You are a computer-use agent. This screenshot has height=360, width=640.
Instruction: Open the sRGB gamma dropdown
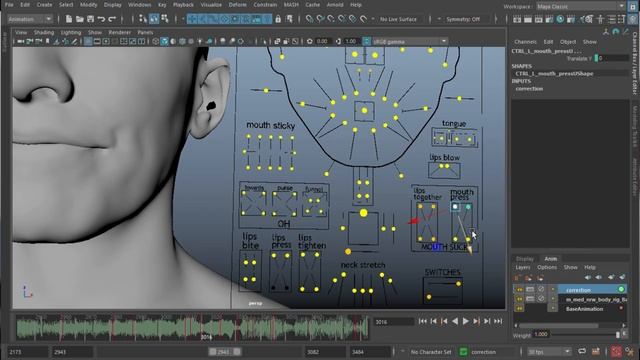click(410, 41)
